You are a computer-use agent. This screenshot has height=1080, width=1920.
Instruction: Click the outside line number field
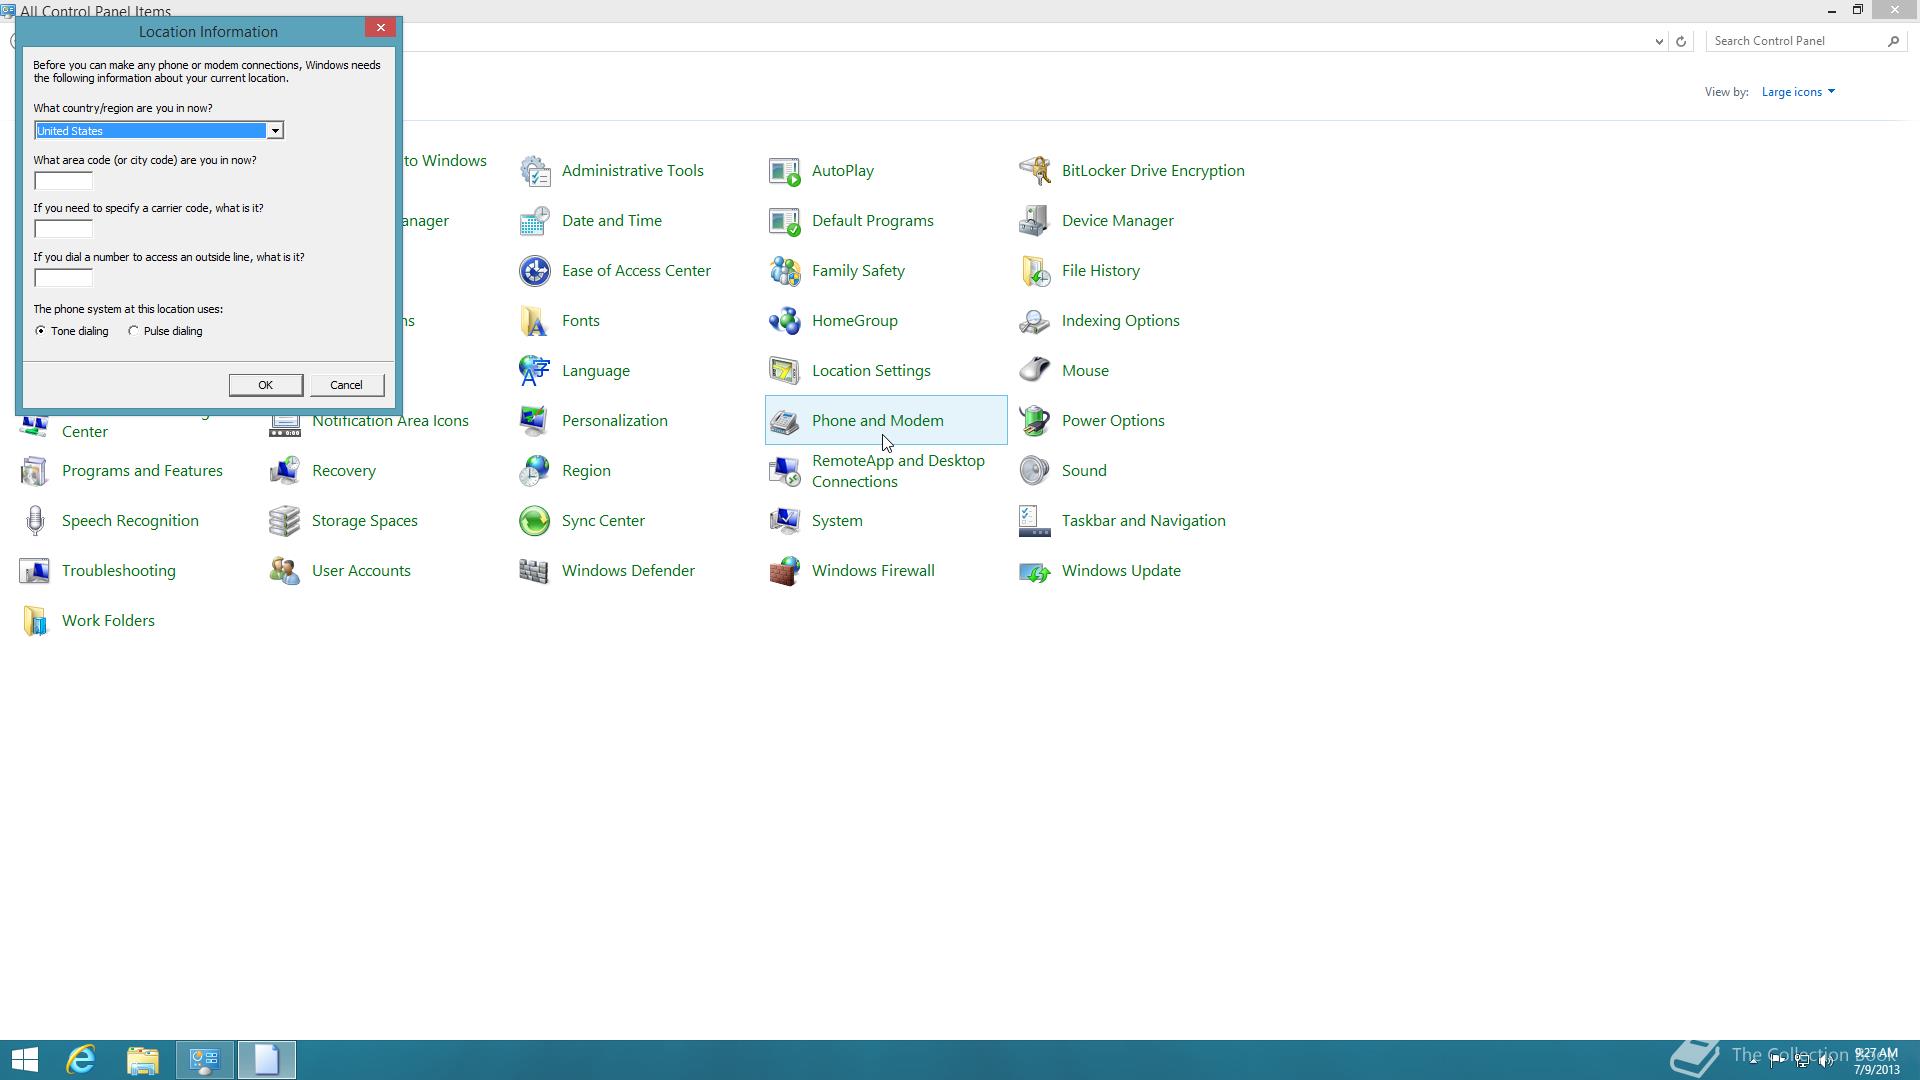[x=63, y=278]
